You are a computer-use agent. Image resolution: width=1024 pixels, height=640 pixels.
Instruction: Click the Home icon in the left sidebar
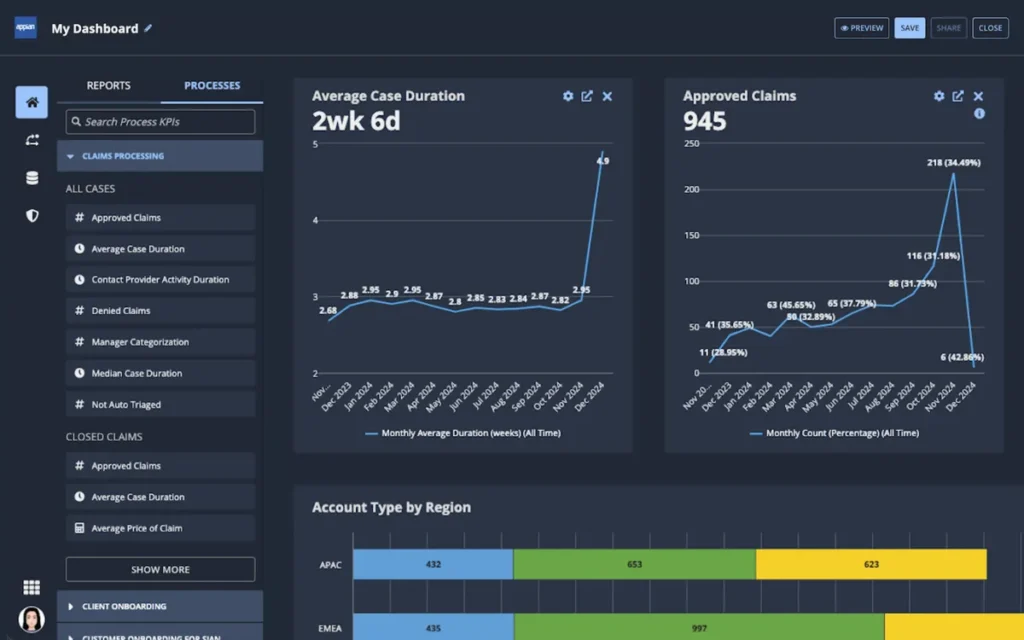(31, 102)
